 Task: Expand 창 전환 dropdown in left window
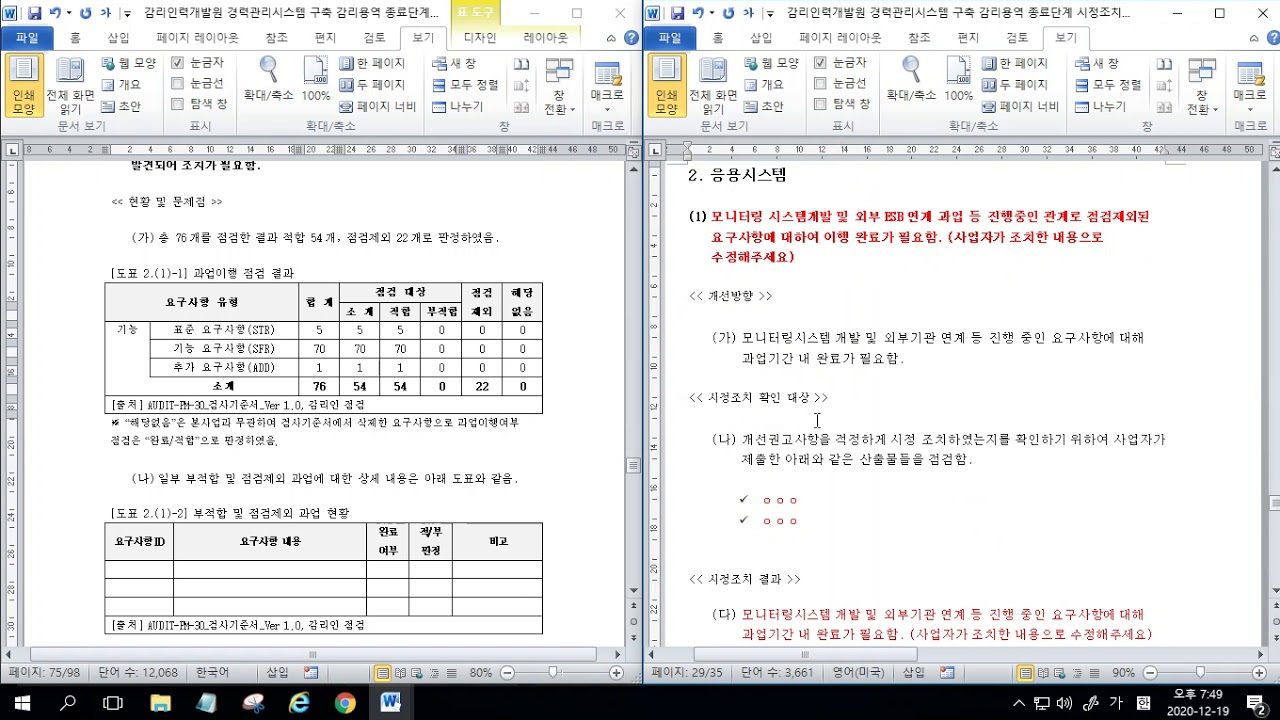pyautogui.click(x=559, y=86)
